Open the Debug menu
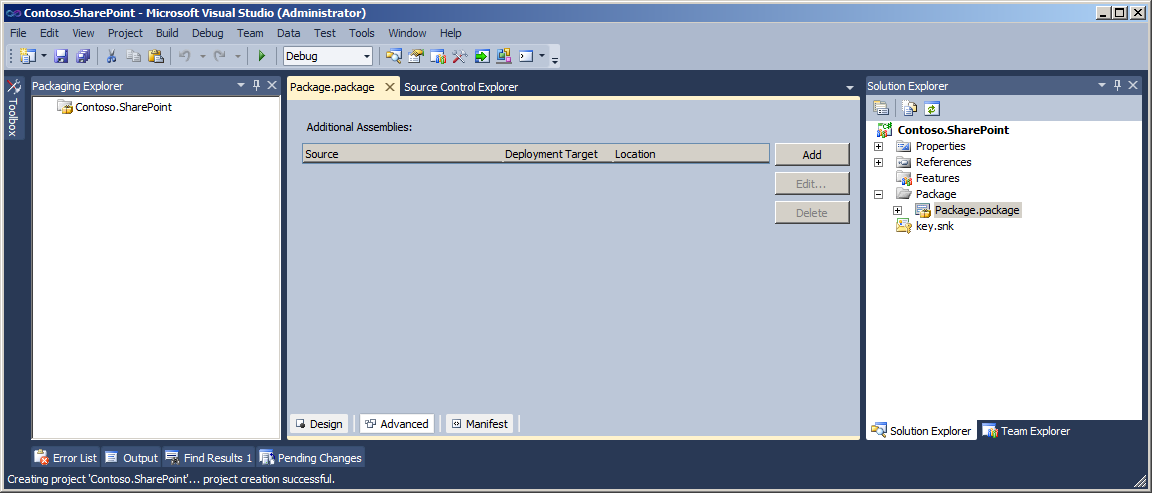 click(207, 33)
